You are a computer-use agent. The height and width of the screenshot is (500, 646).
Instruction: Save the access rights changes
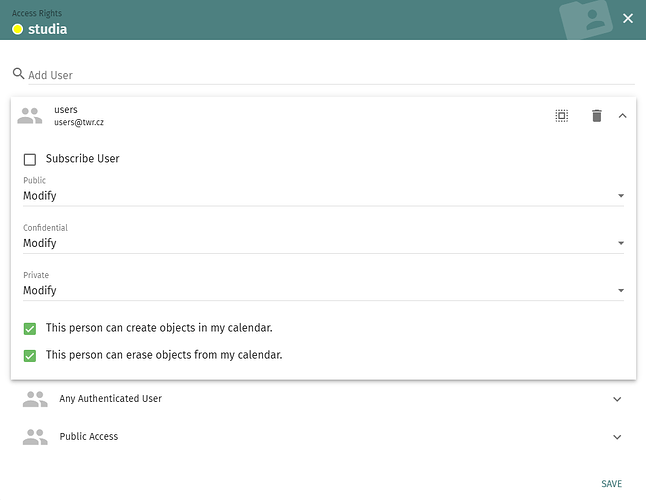click(611, 484)
